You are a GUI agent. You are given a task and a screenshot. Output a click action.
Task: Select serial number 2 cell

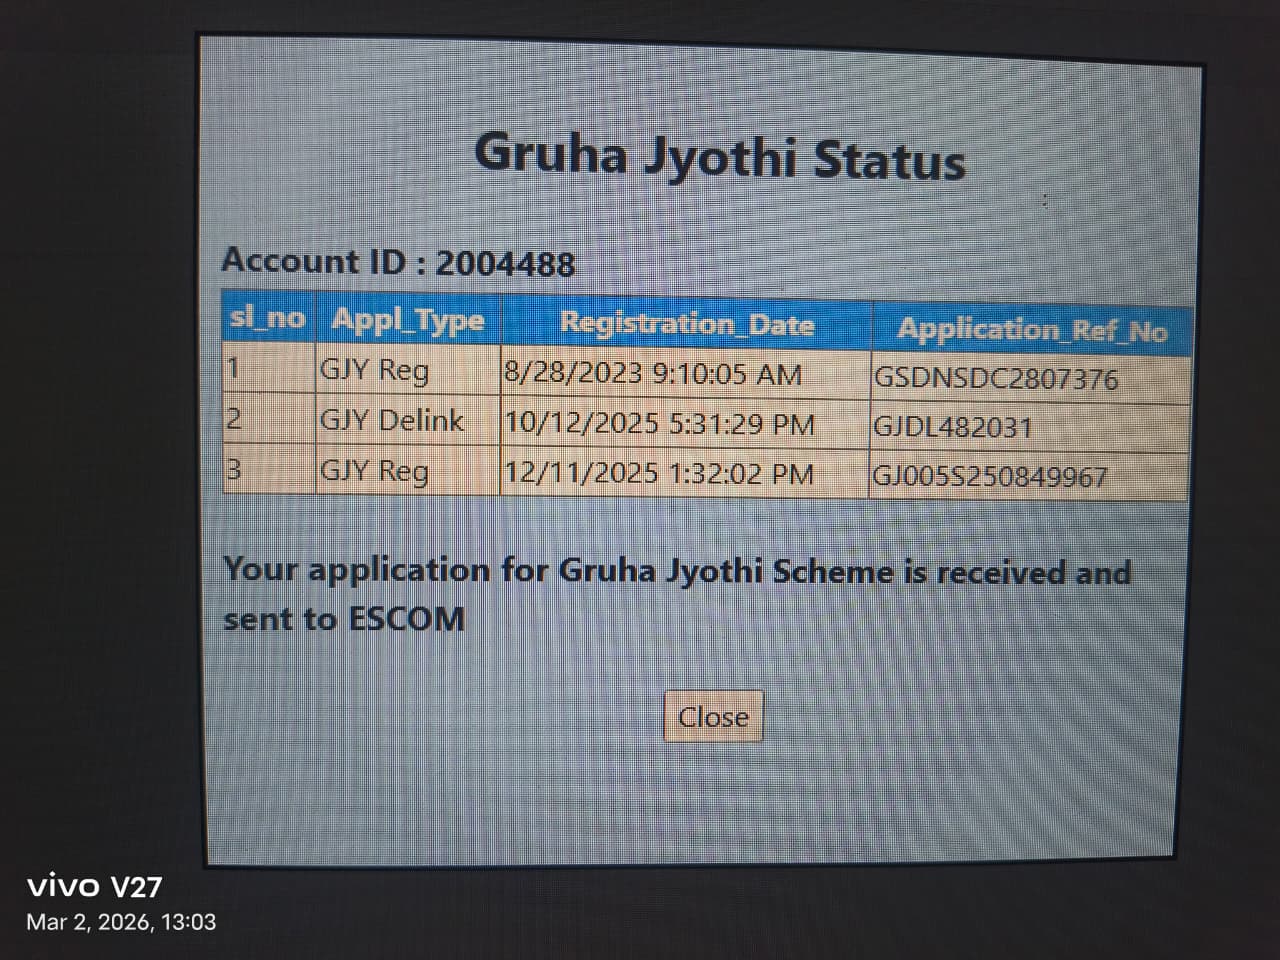(x=268, y=418)
